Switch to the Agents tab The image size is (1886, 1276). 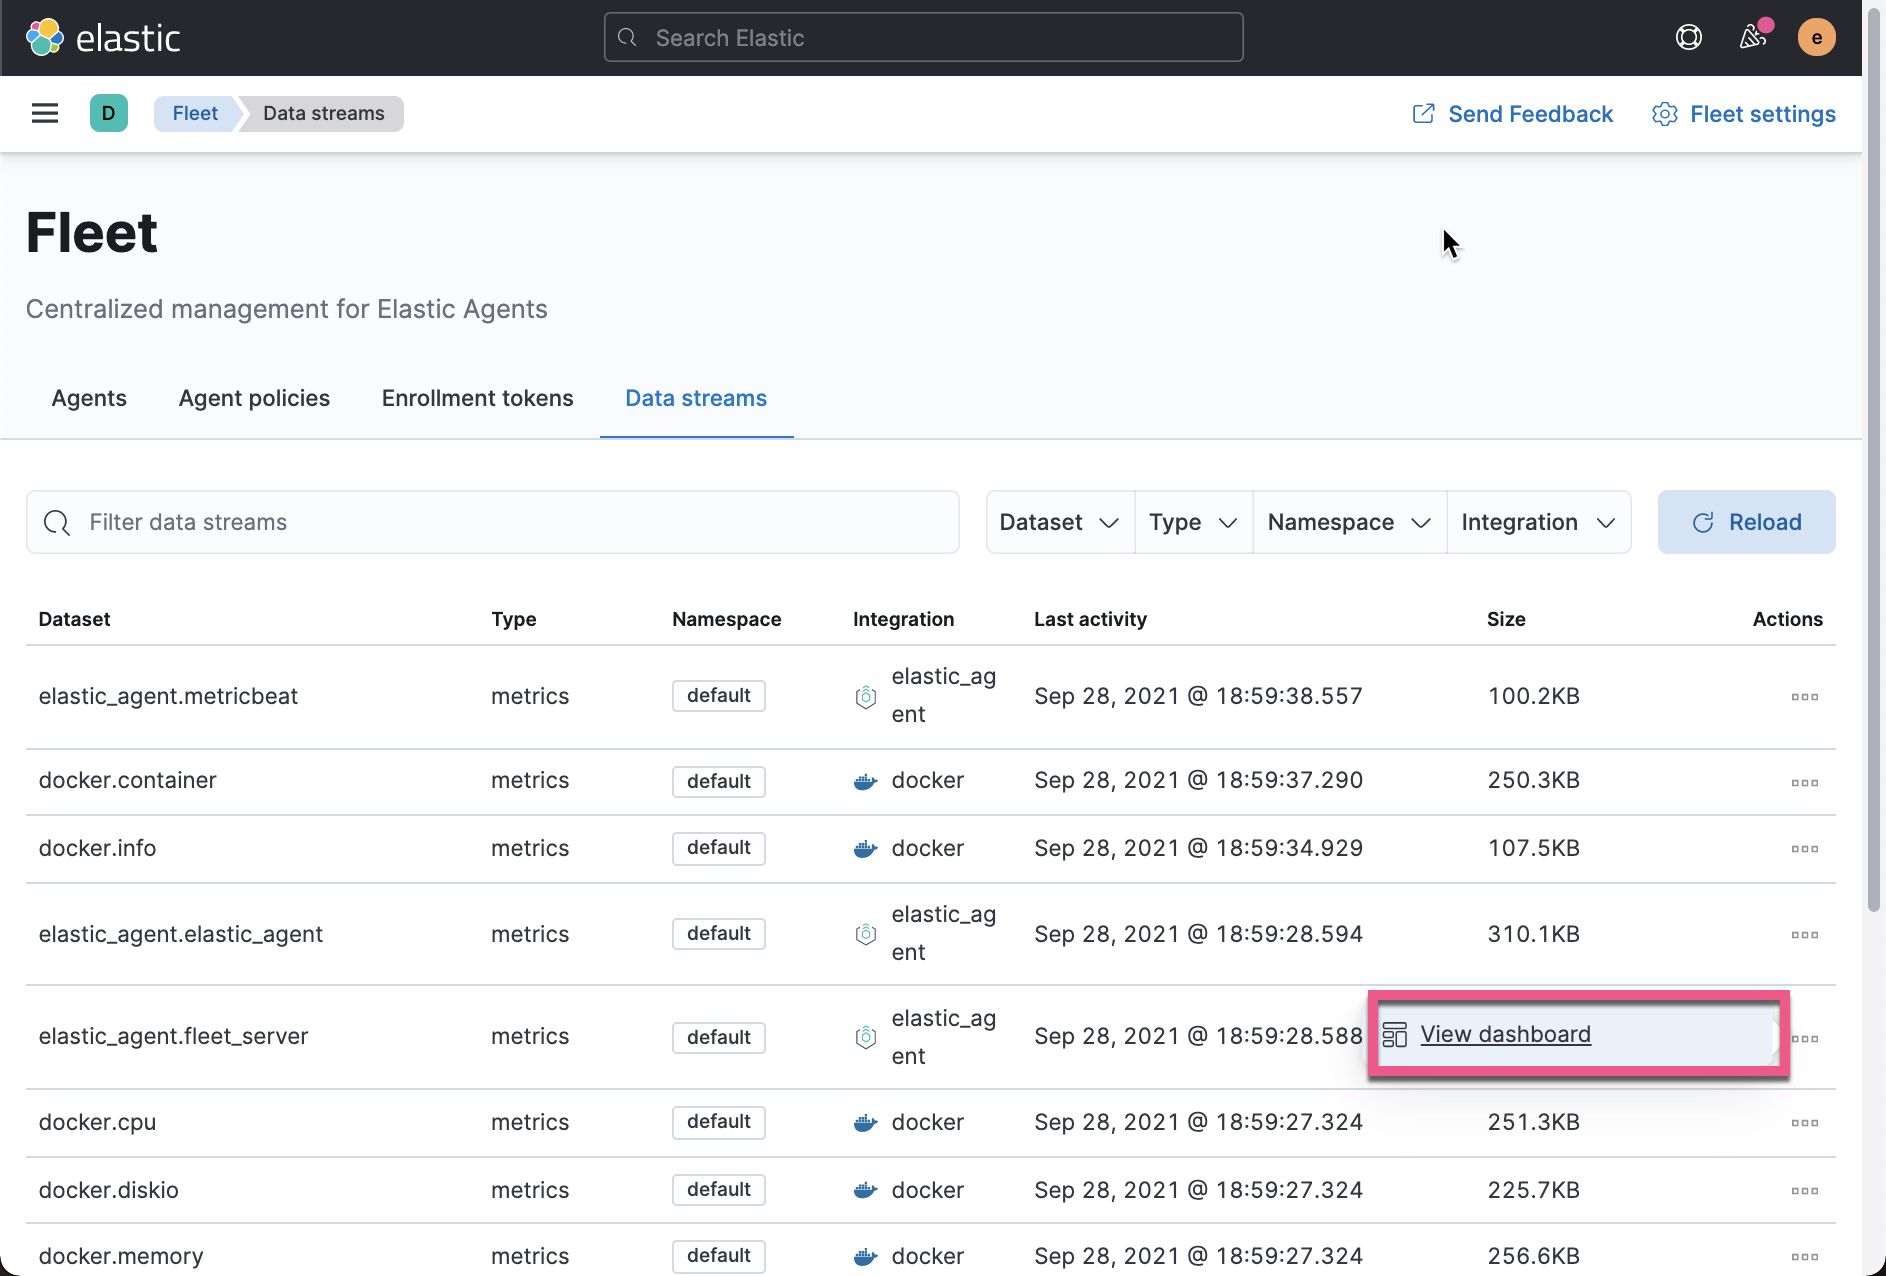click(89, 398)
